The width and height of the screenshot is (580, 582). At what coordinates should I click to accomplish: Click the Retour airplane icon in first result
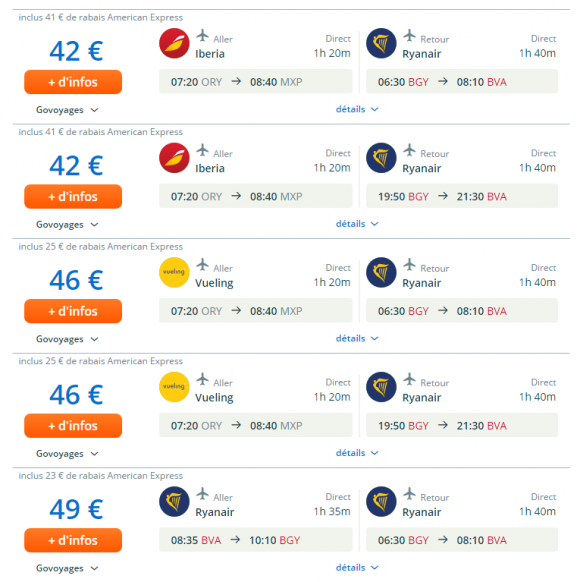point(409,36)
